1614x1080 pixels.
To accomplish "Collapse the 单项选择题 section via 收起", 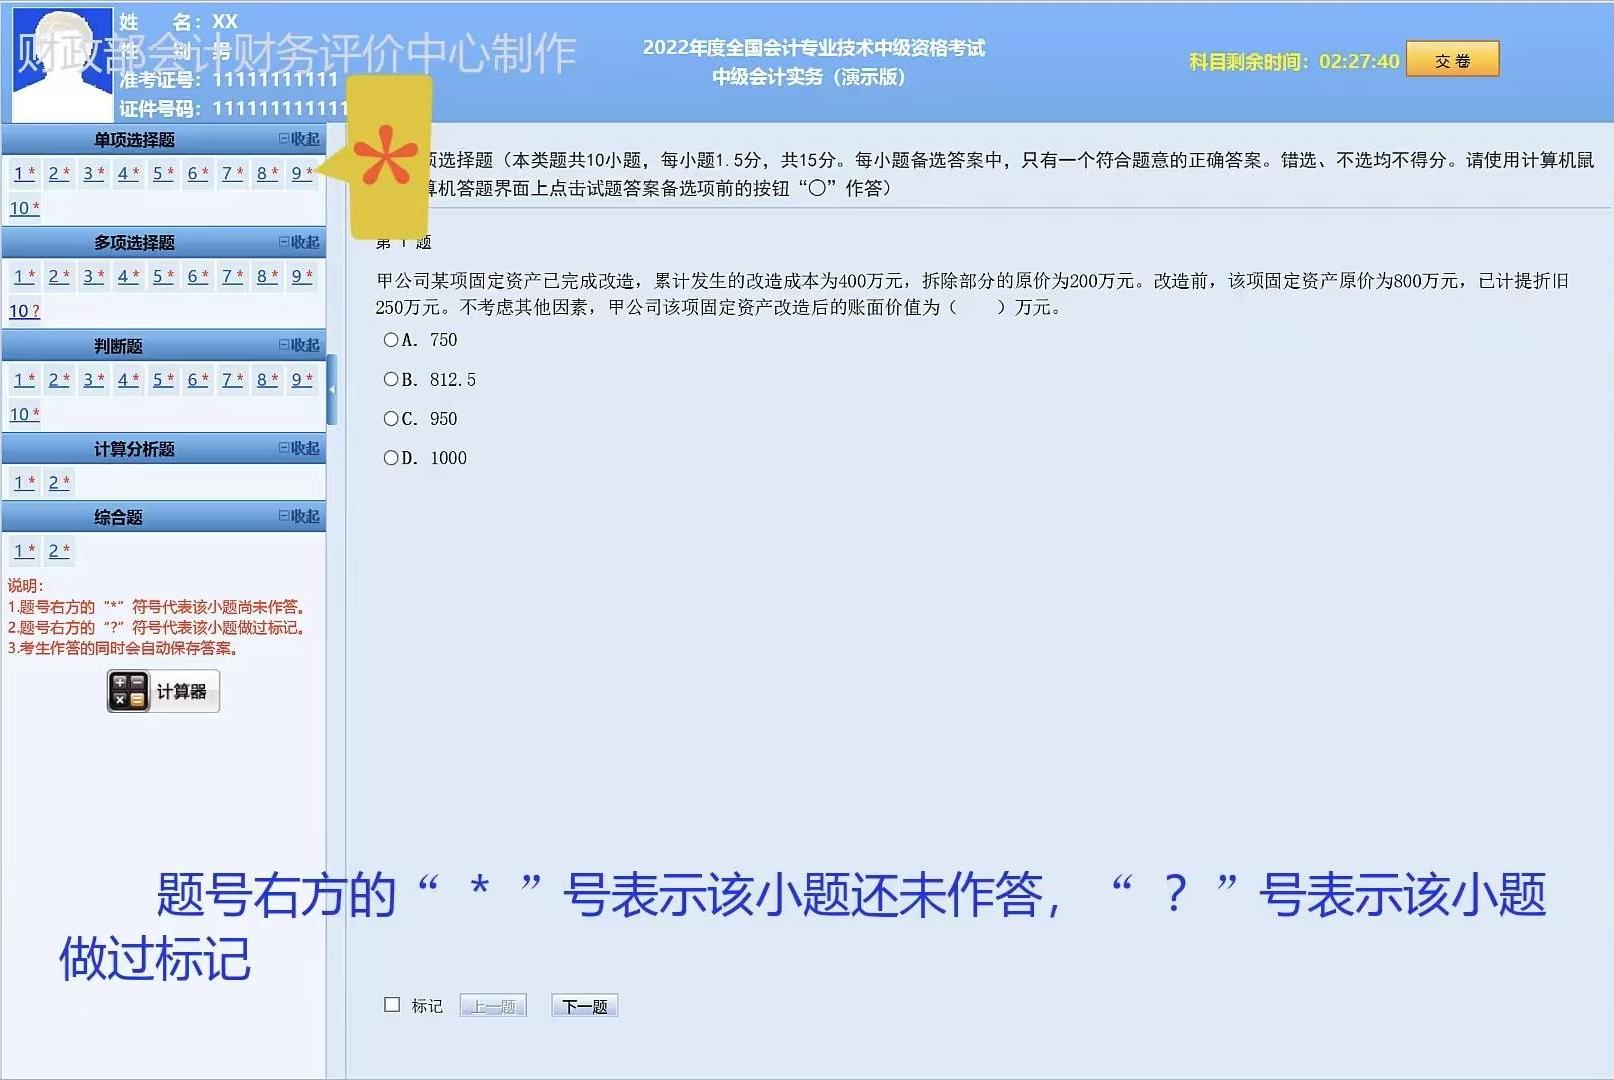I will tap(301, 140).
